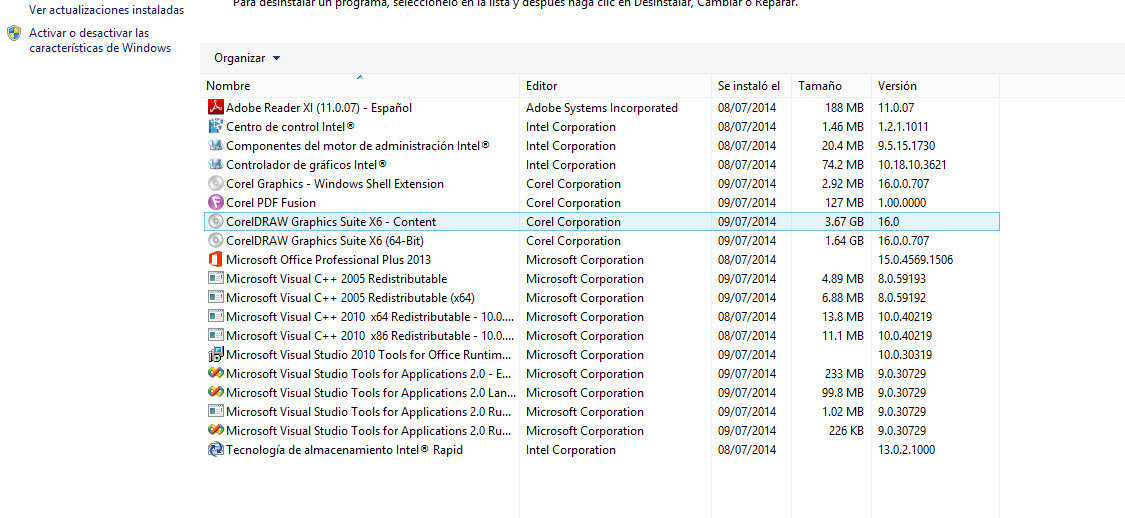This screenshot has width=1125, height=518.
Task: Open the Organizar dropdown menu
Action: click(247, 58)
